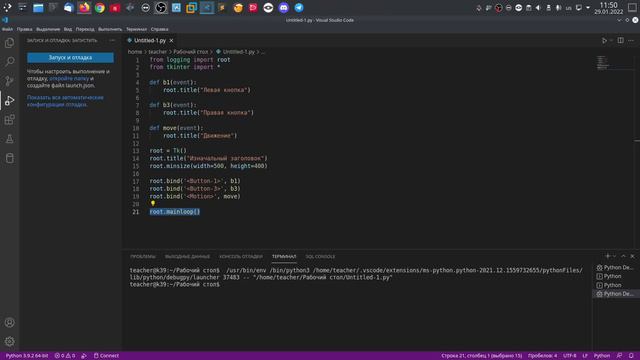Click the line and column indicator 'Строка 21'
640x360 pixels.
click(x=481, y=356)
